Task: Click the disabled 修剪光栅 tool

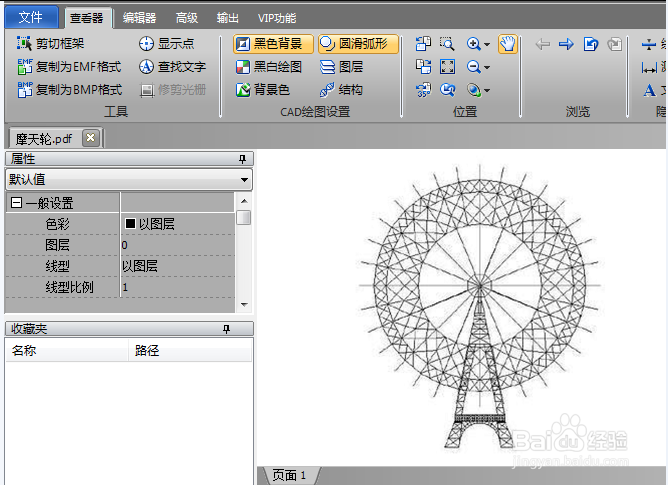Action: pos(173,89)
